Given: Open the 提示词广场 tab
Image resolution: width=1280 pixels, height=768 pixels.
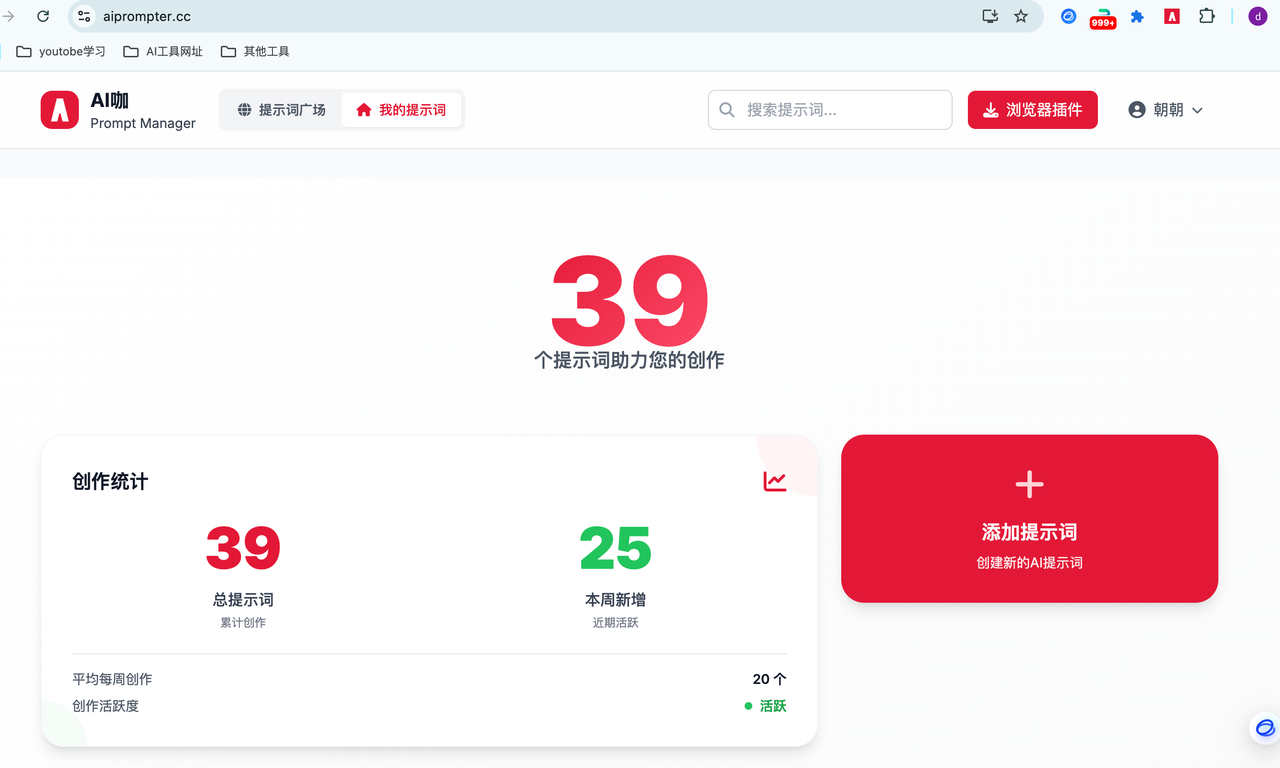Looking at the screenshot, I should tap(281, 110).
